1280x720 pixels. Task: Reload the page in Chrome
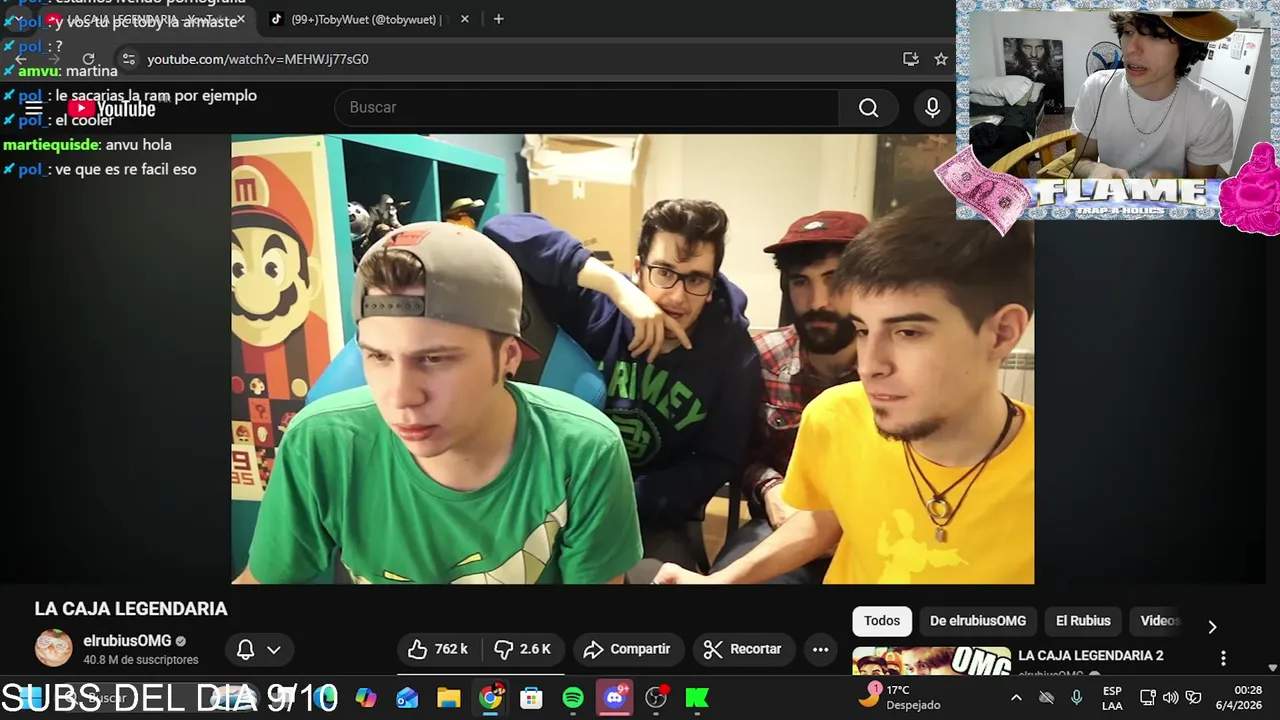point(88,59)
